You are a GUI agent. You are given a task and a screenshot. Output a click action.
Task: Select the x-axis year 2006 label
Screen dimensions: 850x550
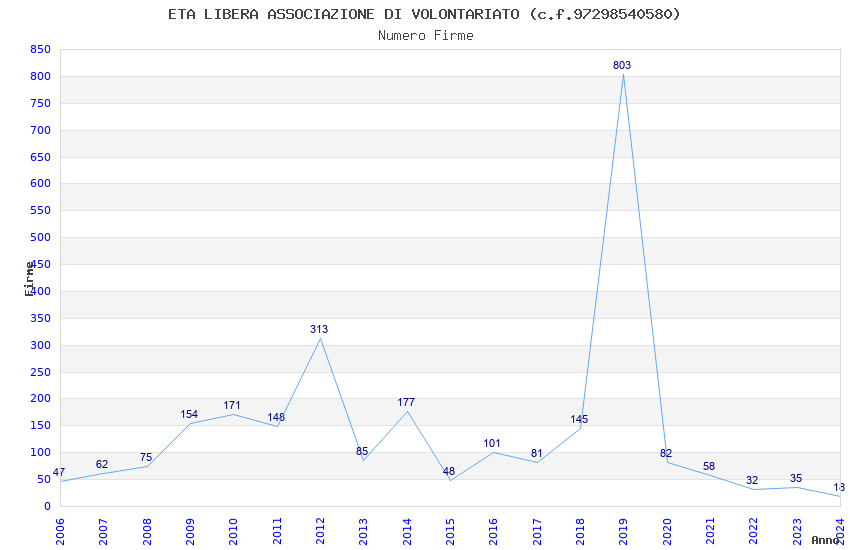coord(60,532)
